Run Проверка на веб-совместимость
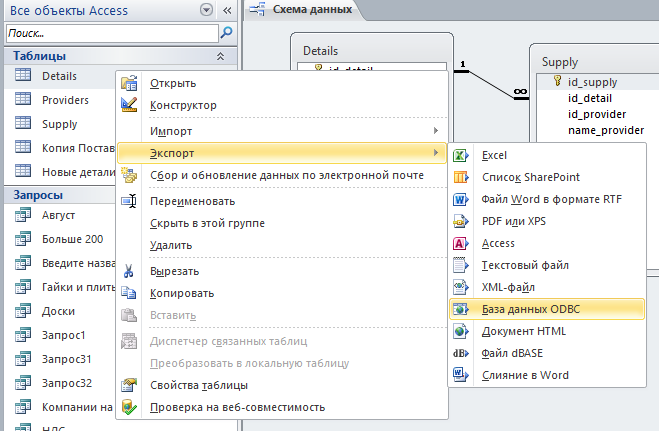The height and width of the screenshot is (431, 659). tap(282, 407)
